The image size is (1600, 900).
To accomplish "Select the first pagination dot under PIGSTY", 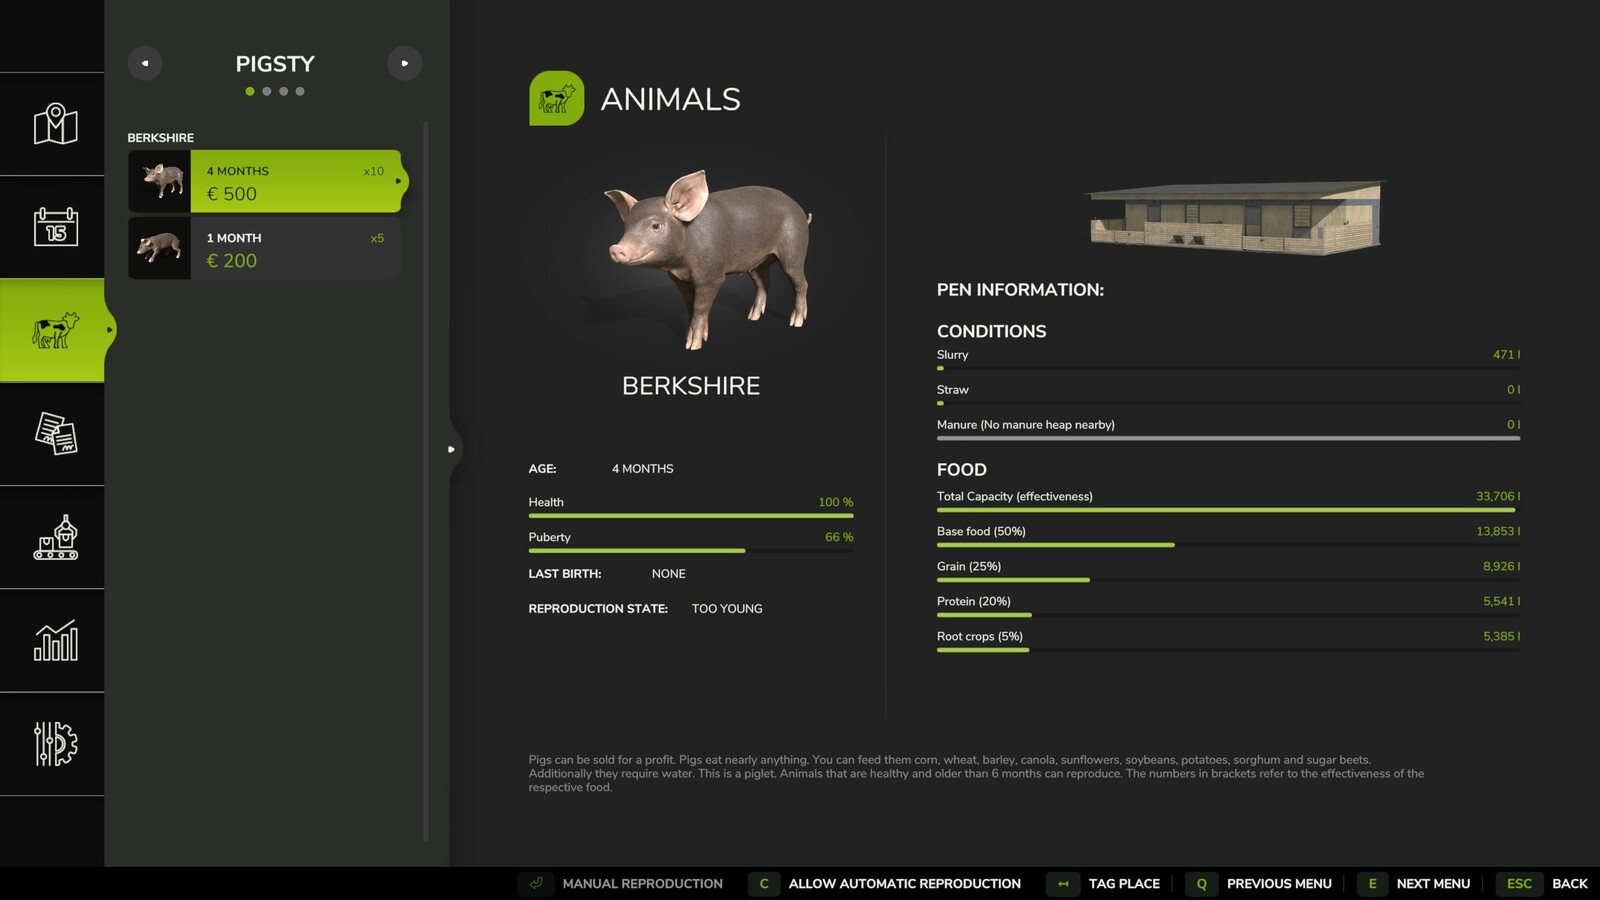I will click(x=249, y=91).
